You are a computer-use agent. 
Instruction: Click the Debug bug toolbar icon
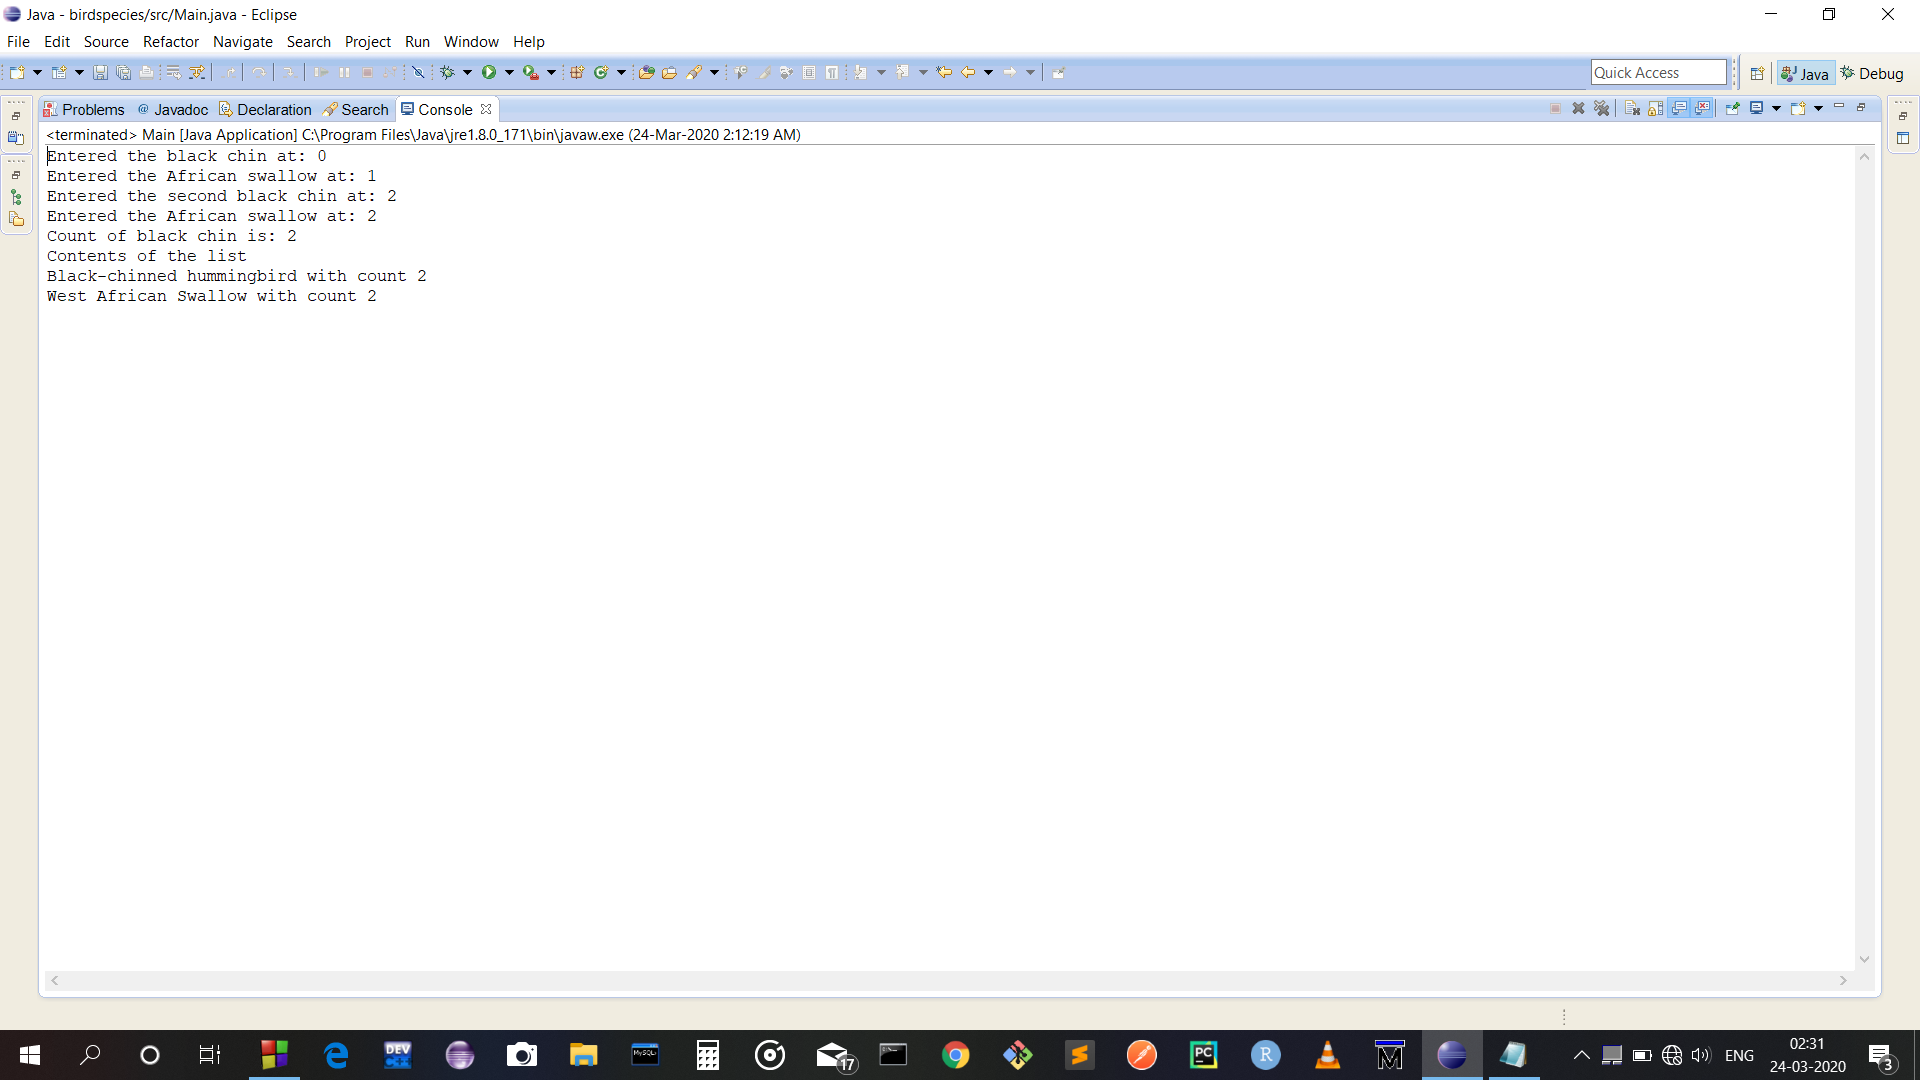click(x=447, y=72)
